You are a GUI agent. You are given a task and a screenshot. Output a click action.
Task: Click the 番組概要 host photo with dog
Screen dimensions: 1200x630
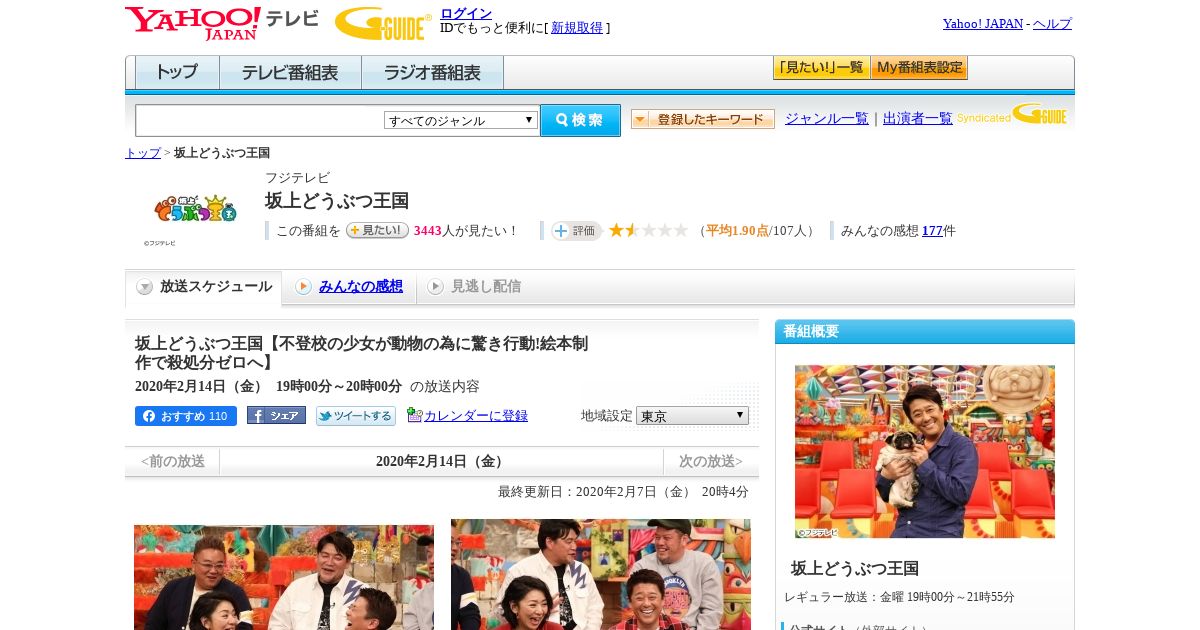pyautogui.click(x=925, y=452)
